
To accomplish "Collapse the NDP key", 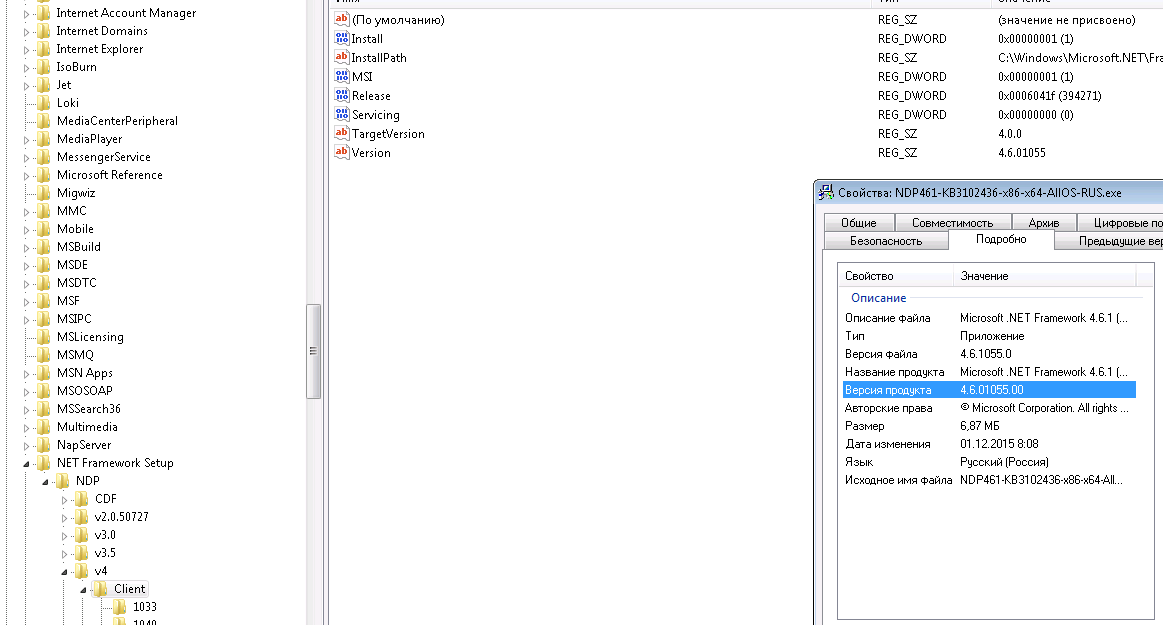I will click(45, 482).
